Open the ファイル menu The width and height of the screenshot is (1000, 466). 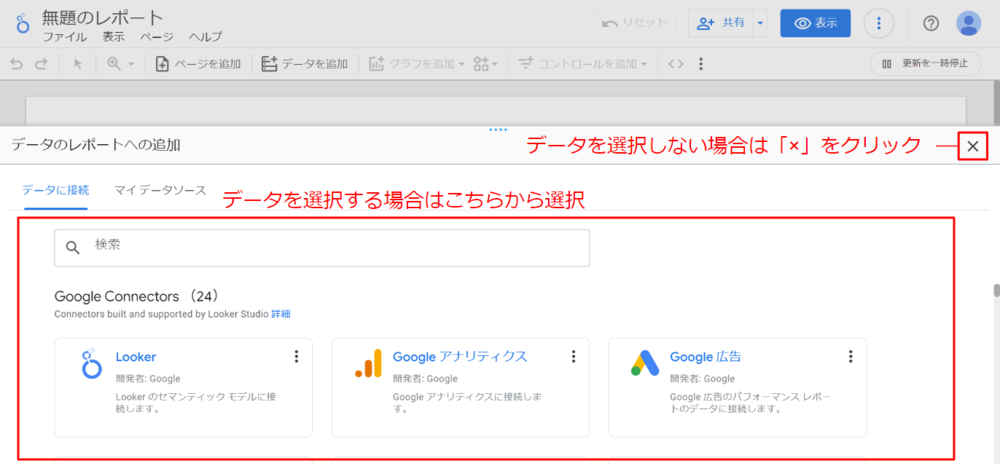pos(64,37)
